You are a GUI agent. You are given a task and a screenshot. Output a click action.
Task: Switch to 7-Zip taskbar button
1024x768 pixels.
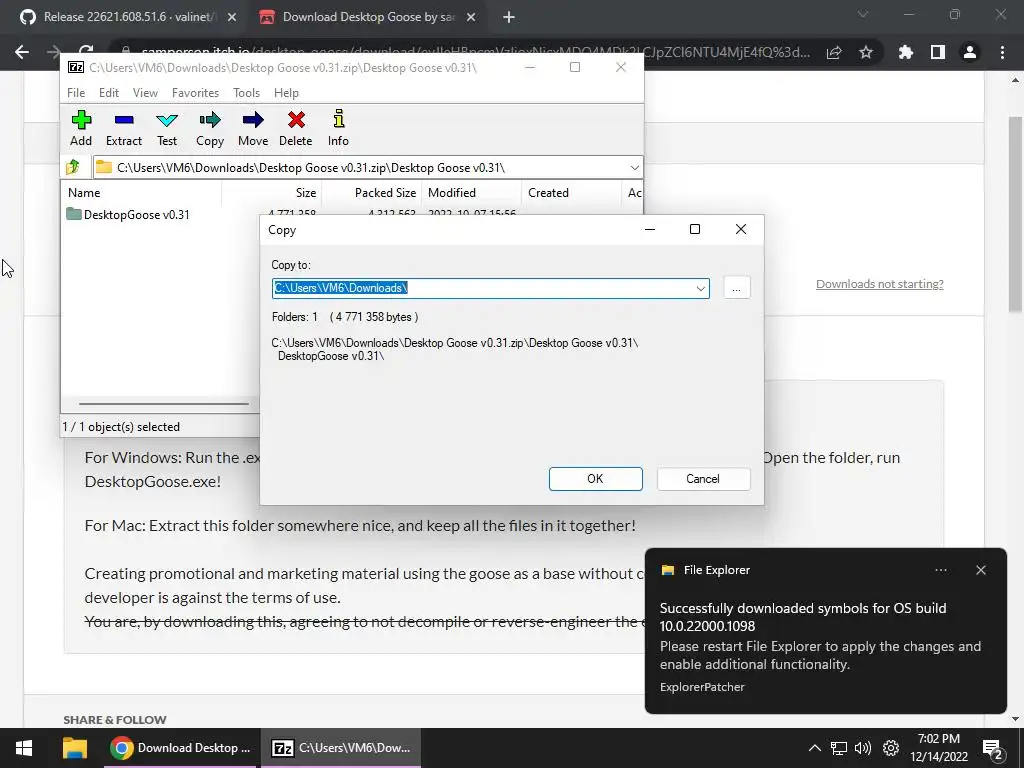342,748
